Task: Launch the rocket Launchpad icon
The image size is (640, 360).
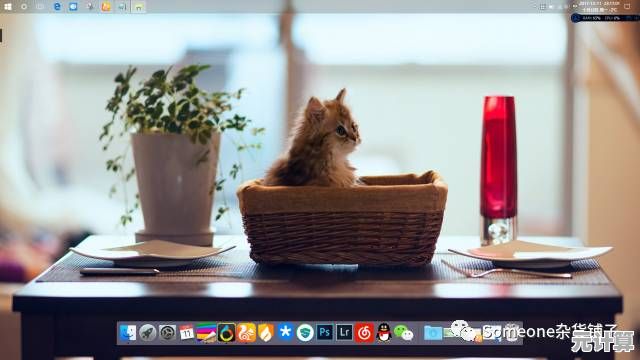Action: pyautogui.click(x=147, y=333)
